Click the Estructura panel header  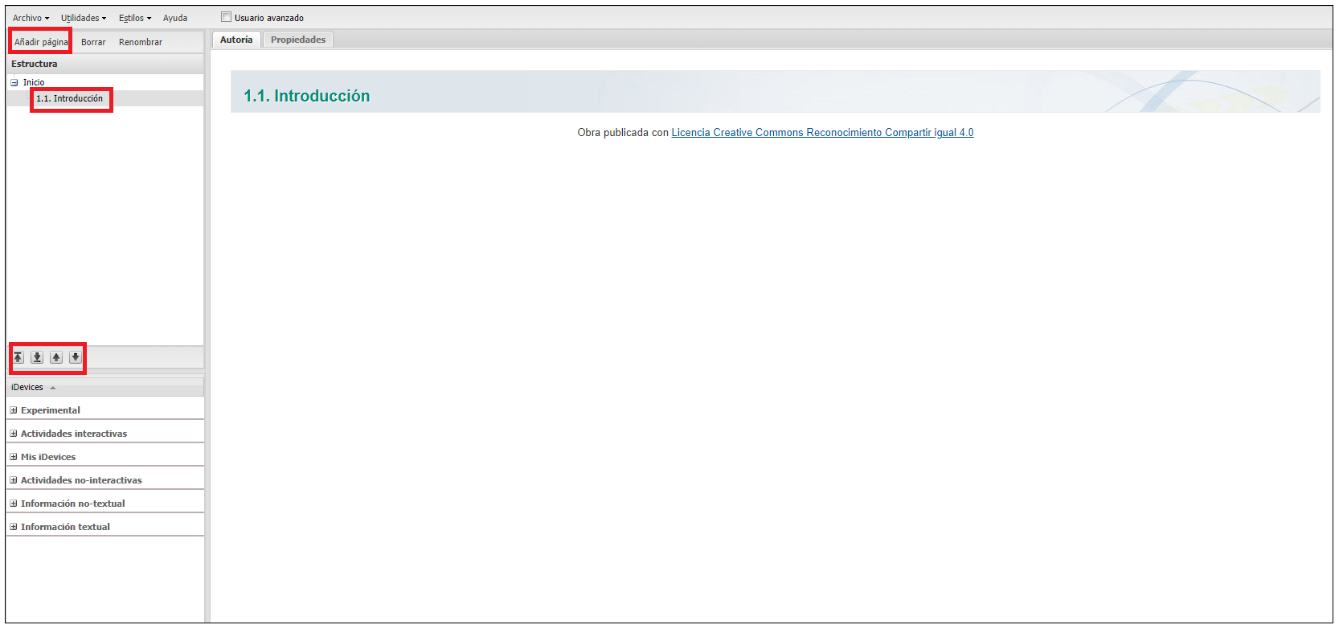point(105,64)
